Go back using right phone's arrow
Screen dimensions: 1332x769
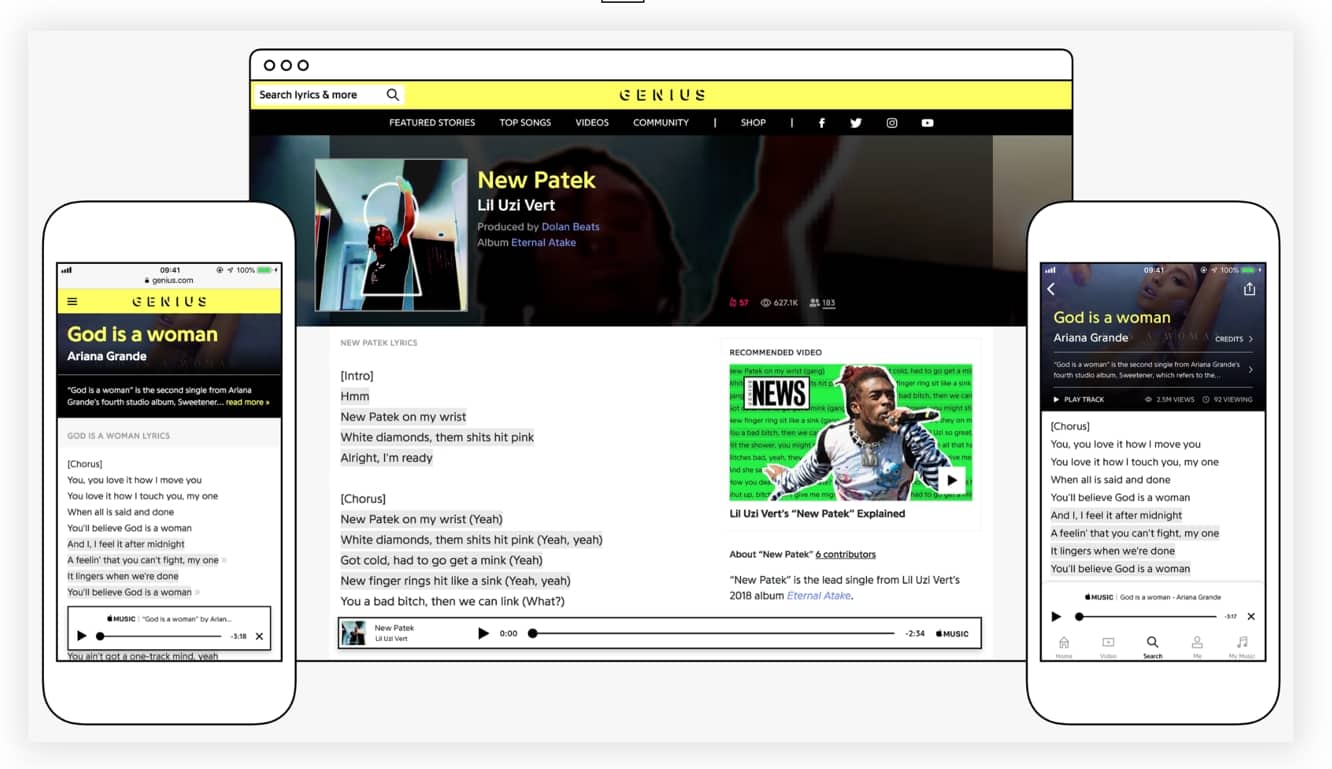pyautogui.click(x=1051, y=289)
